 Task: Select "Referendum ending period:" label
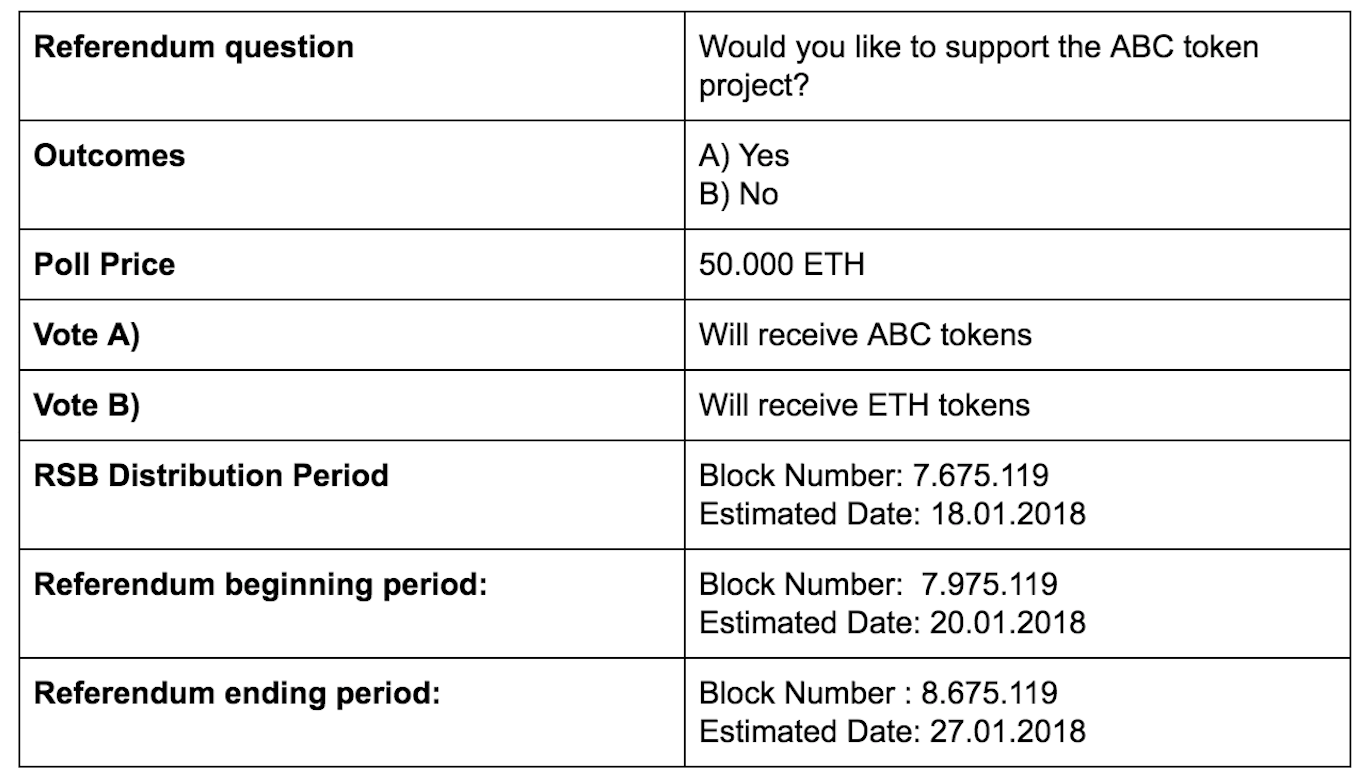pos(237,693)
